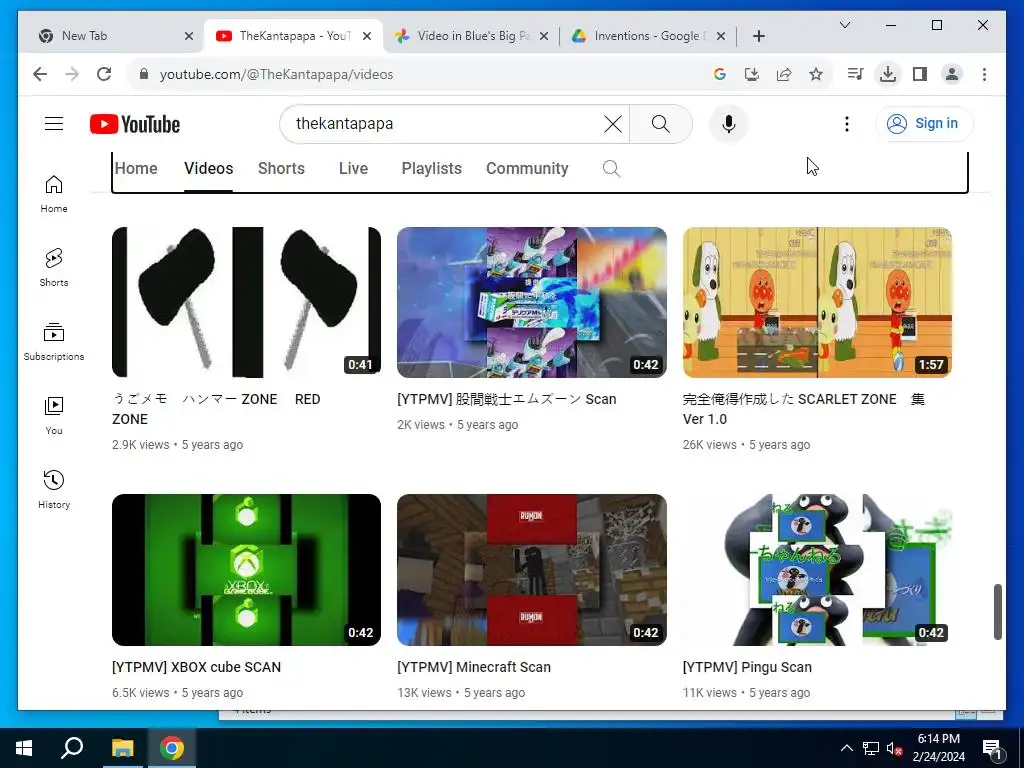Open a new Chrome tab
Image resolution: width=1024 pixels, height=768 pixels.
[x=758, y=36]
